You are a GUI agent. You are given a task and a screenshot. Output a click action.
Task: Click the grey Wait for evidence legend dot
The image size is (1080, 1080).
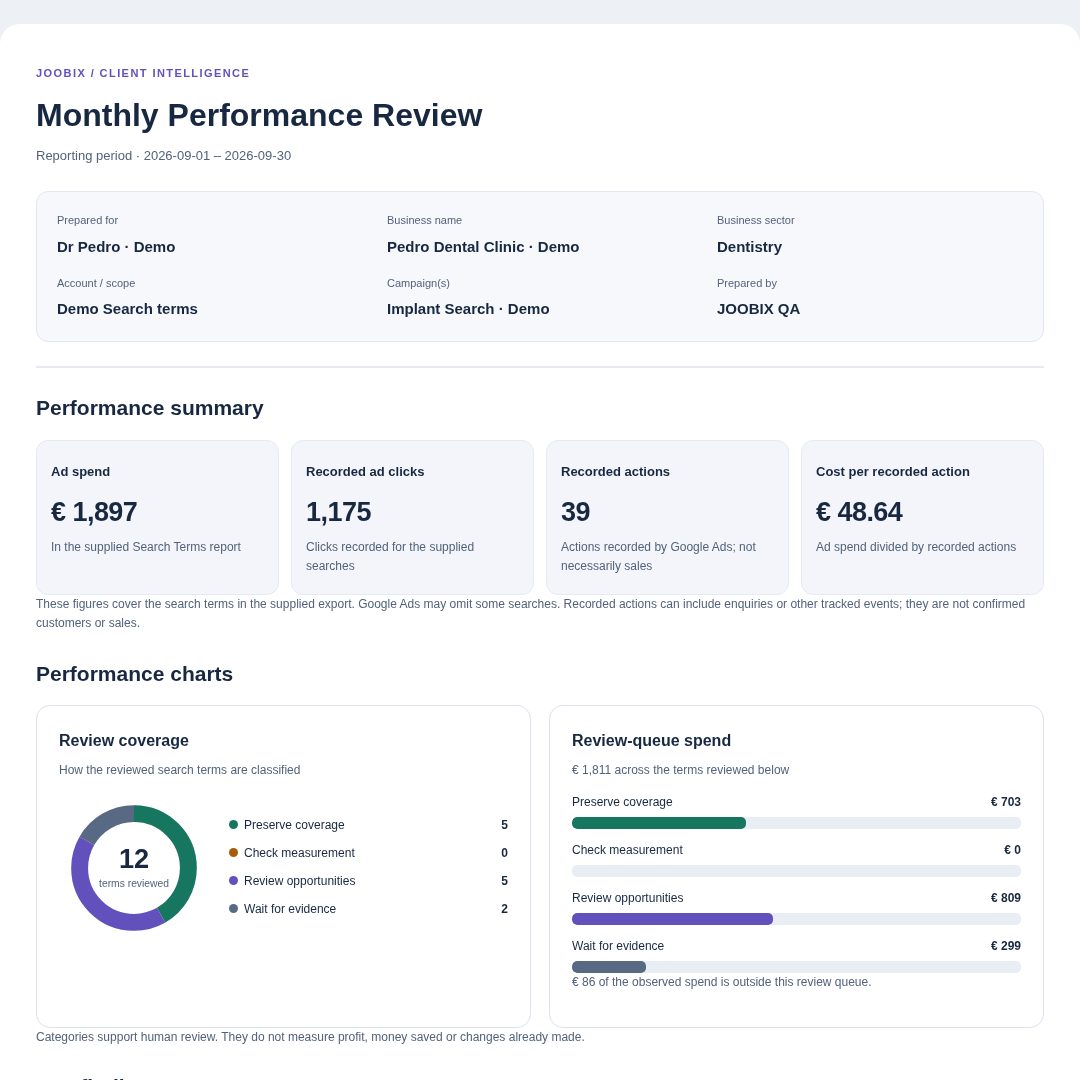233,909
